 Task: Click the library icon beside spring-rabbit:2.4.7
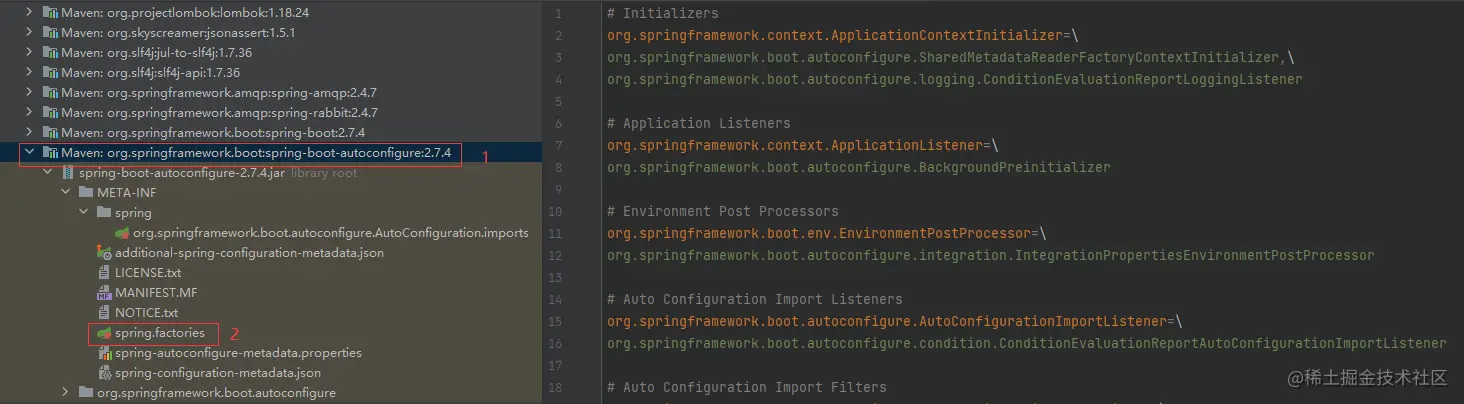(x=49, y=113)
